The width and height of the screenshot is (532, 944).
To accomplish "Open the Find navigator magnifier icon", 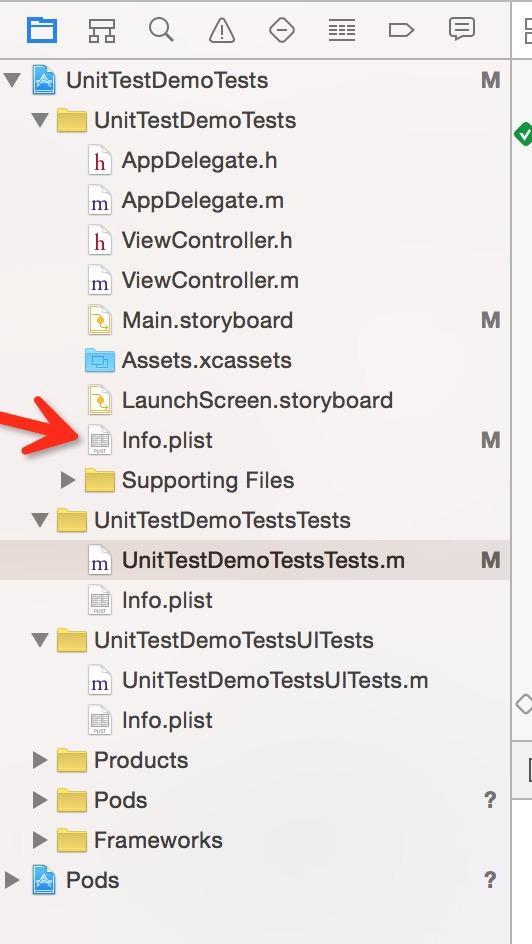I will point(161,30).
